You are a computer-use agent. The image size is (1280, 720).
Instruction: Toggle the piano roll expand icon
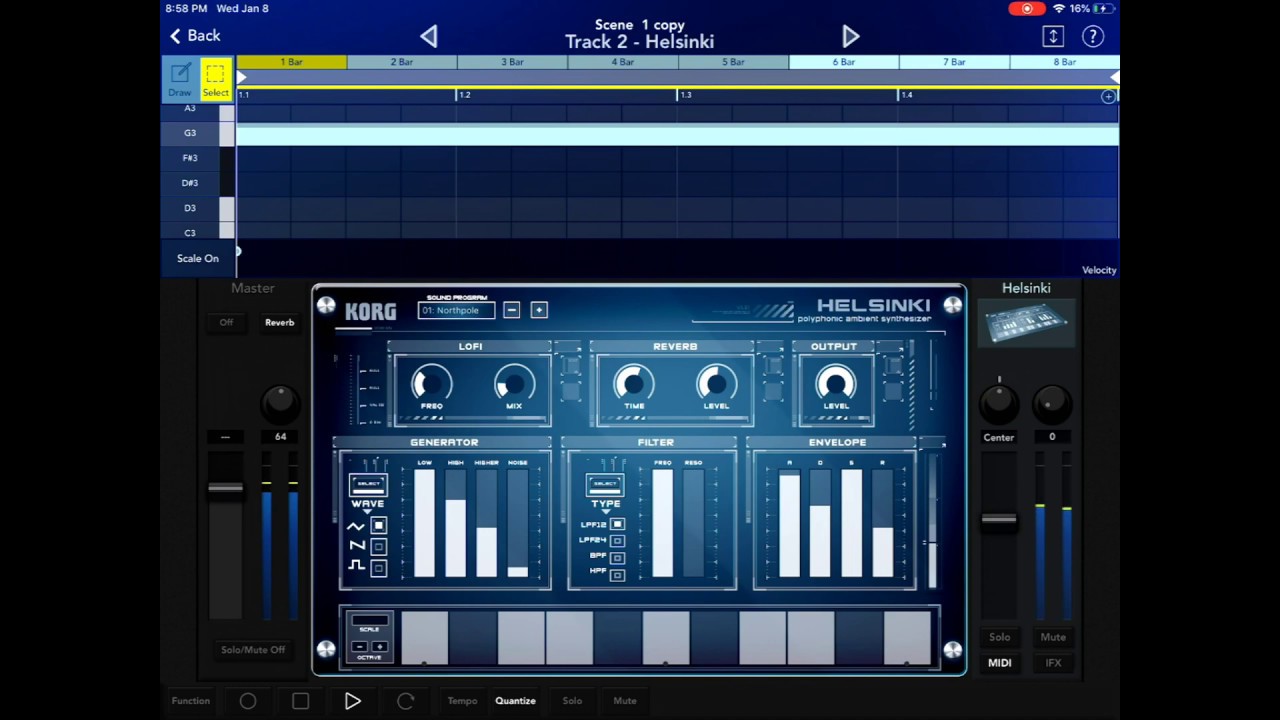tap(1053, 36)
